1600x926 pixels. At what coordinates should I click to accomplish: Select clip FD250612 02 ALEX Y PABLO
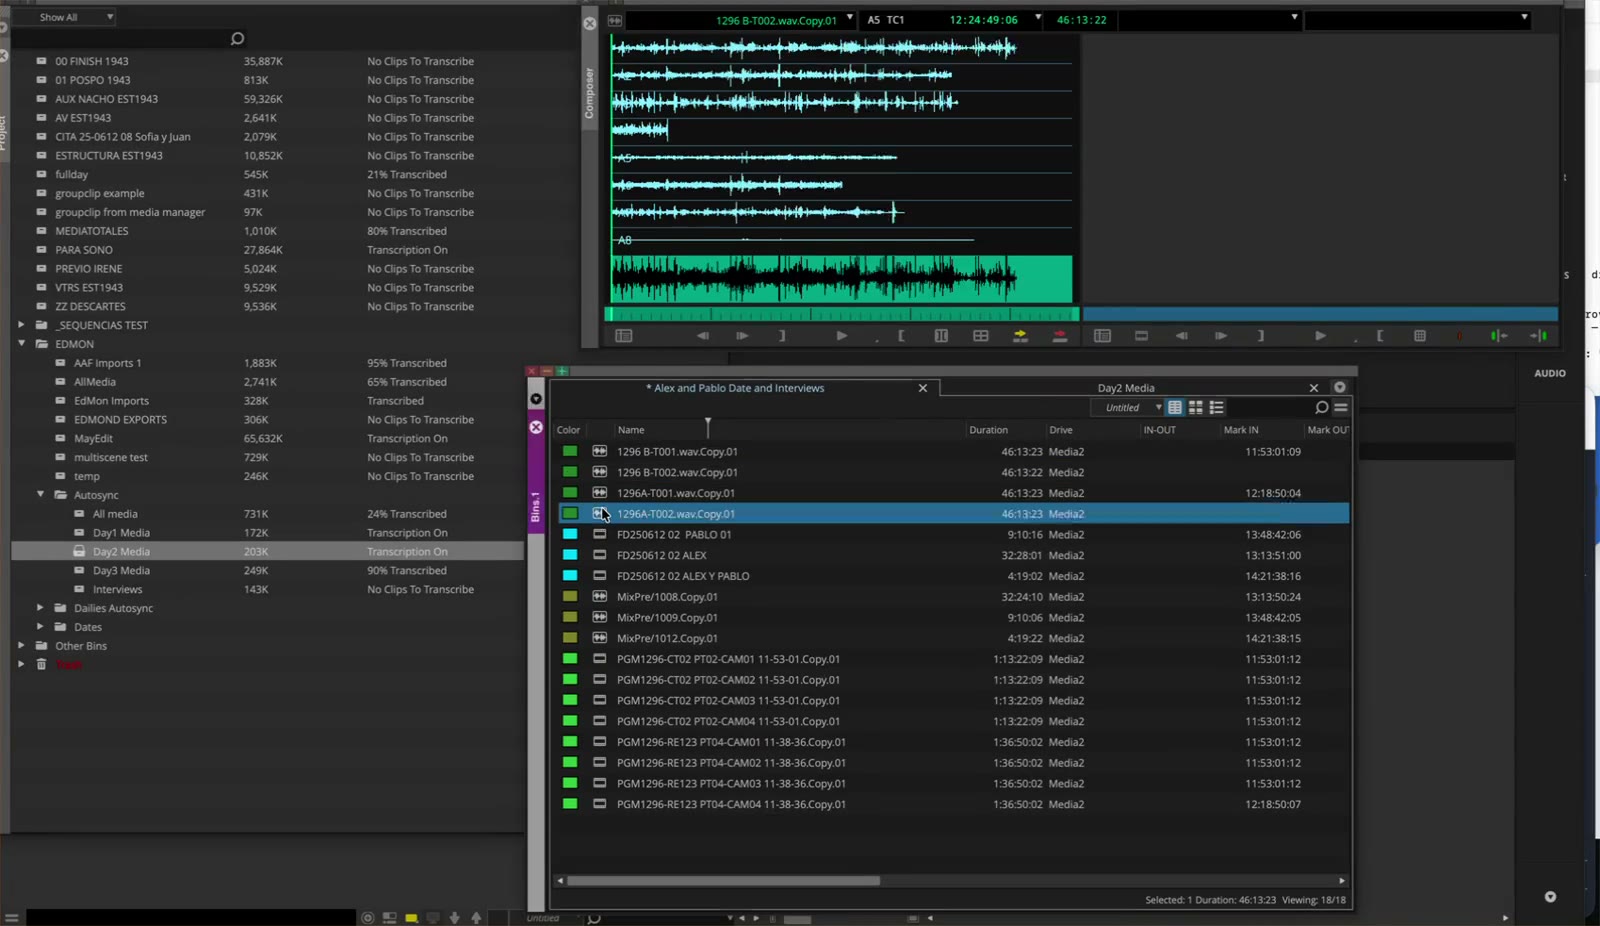click(683, 576)
